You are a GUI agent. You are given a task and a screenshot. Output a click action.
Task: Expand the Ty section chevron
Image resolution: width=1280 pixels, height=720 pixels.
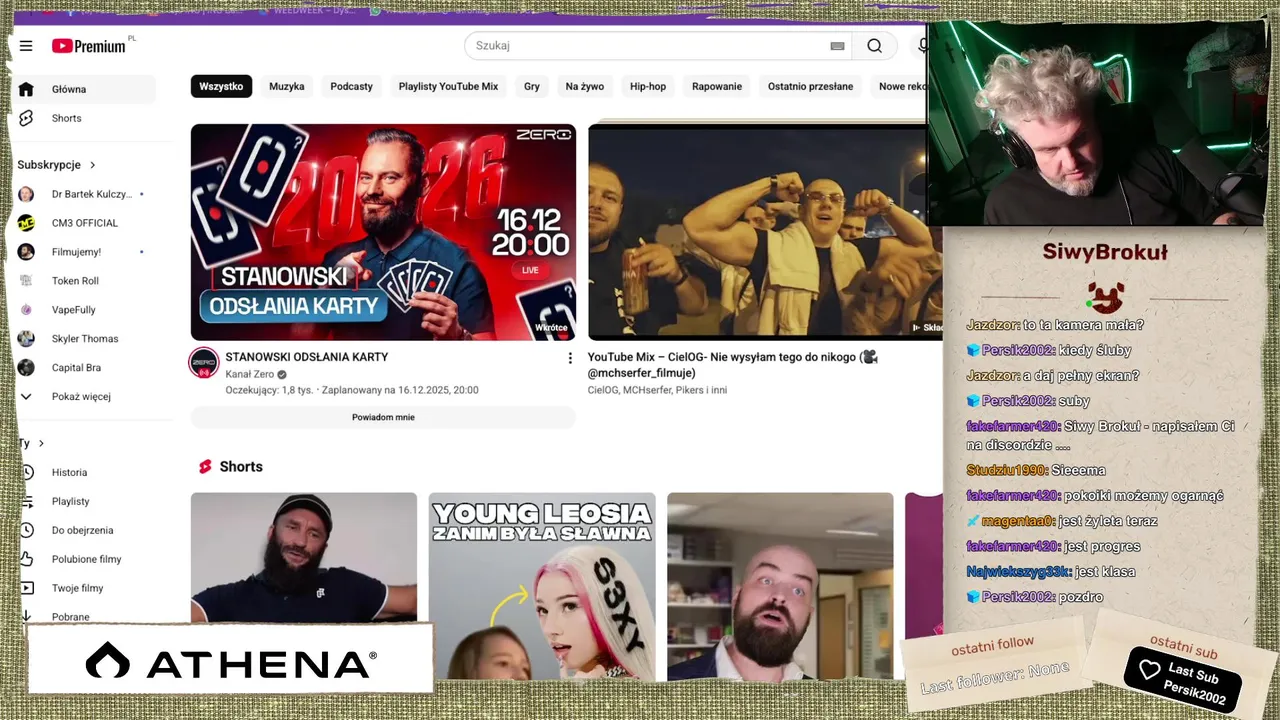coord(41,443)
